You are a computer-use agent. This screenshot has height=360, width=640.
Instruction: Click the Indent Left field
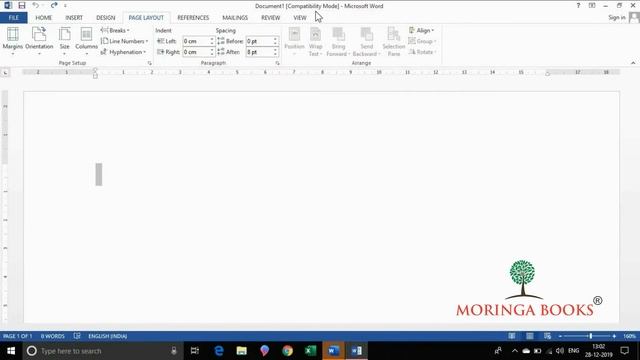click(x=196, y=41)
